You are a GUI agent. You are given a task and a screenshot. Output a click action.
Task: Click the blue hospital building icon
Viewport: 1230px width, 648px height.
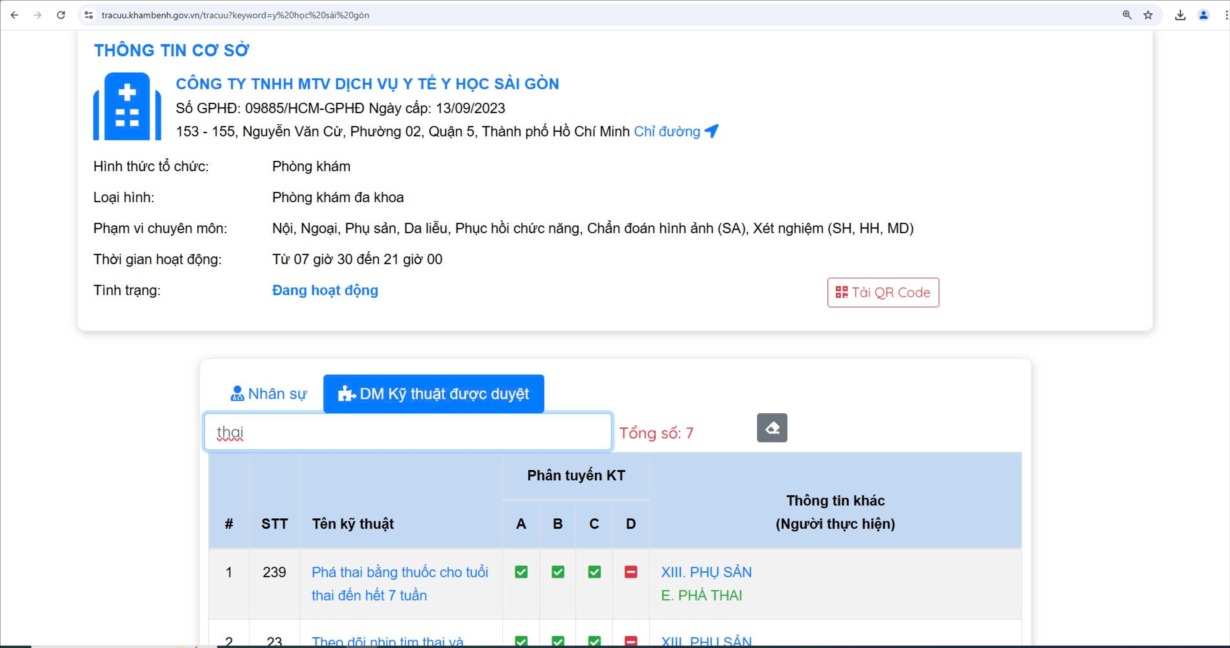(x=127, y=107)
